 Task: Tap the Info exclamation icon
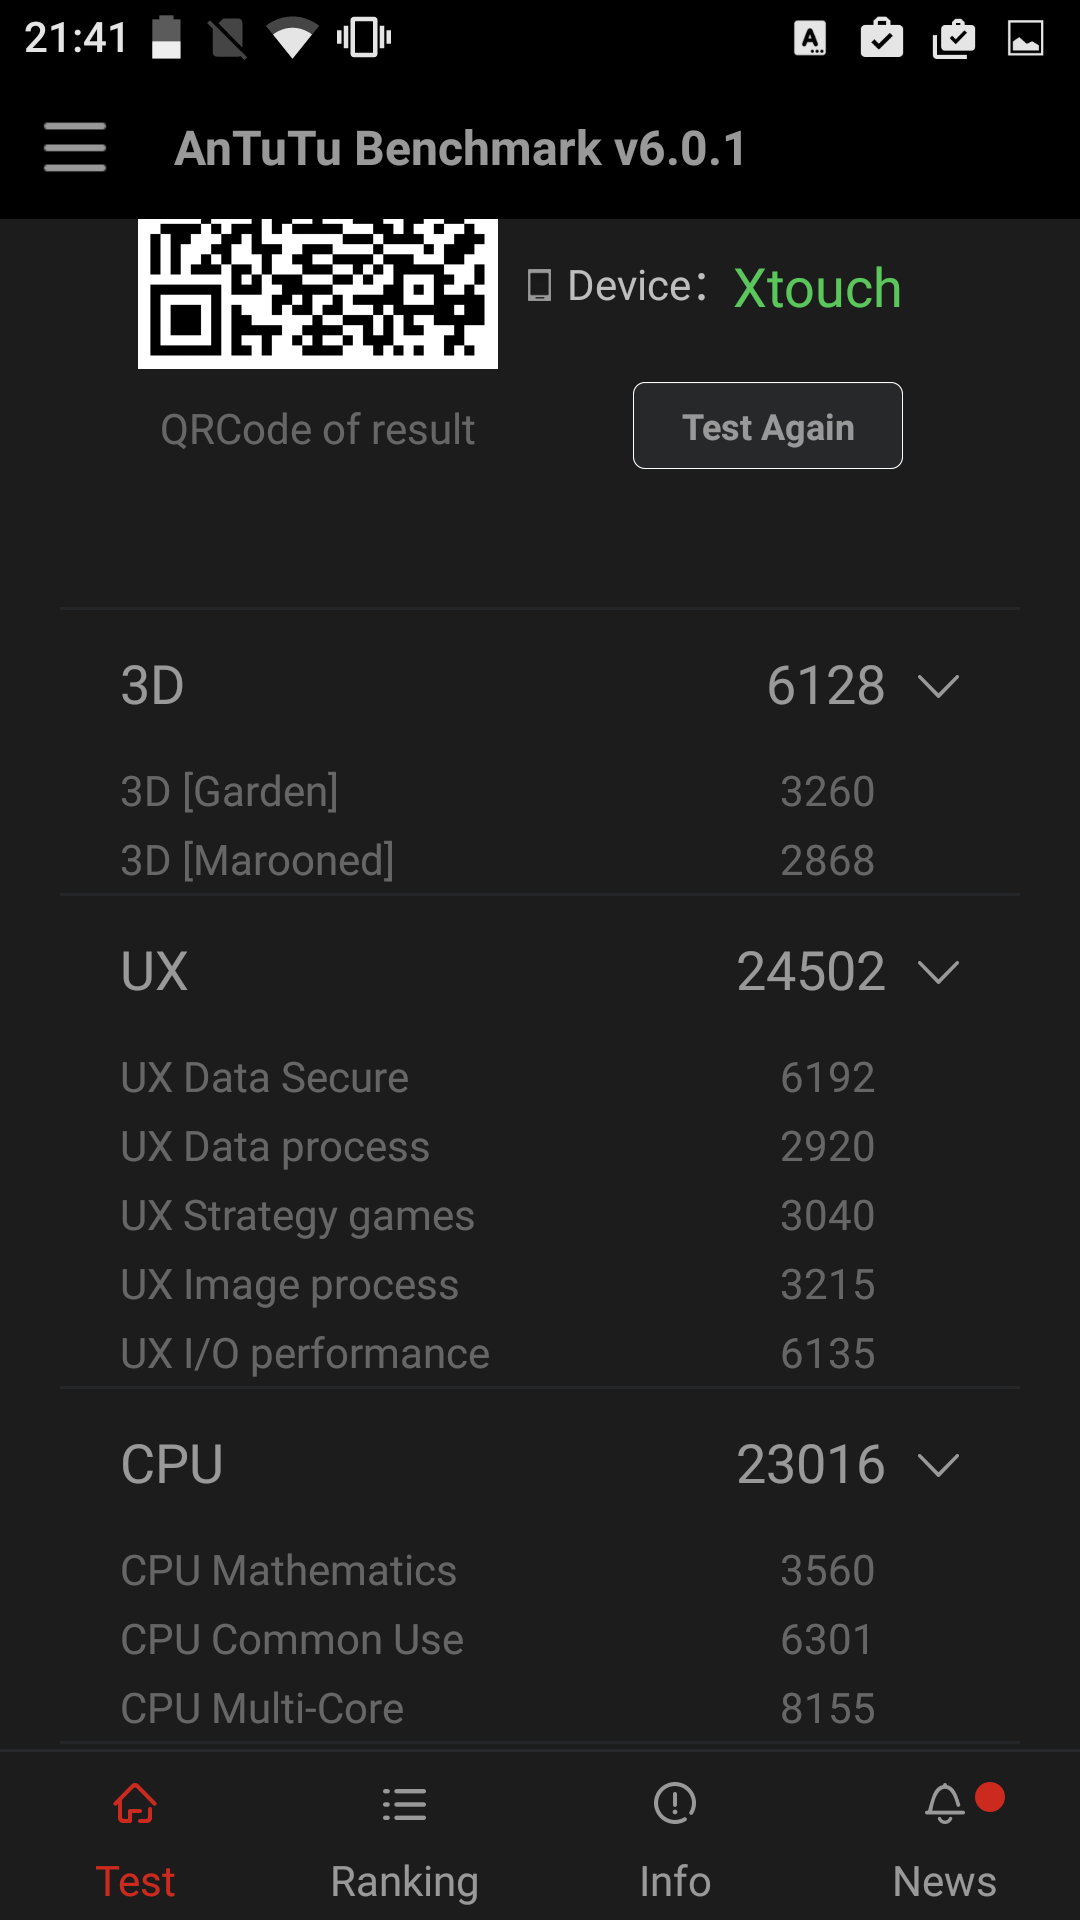675,1804
